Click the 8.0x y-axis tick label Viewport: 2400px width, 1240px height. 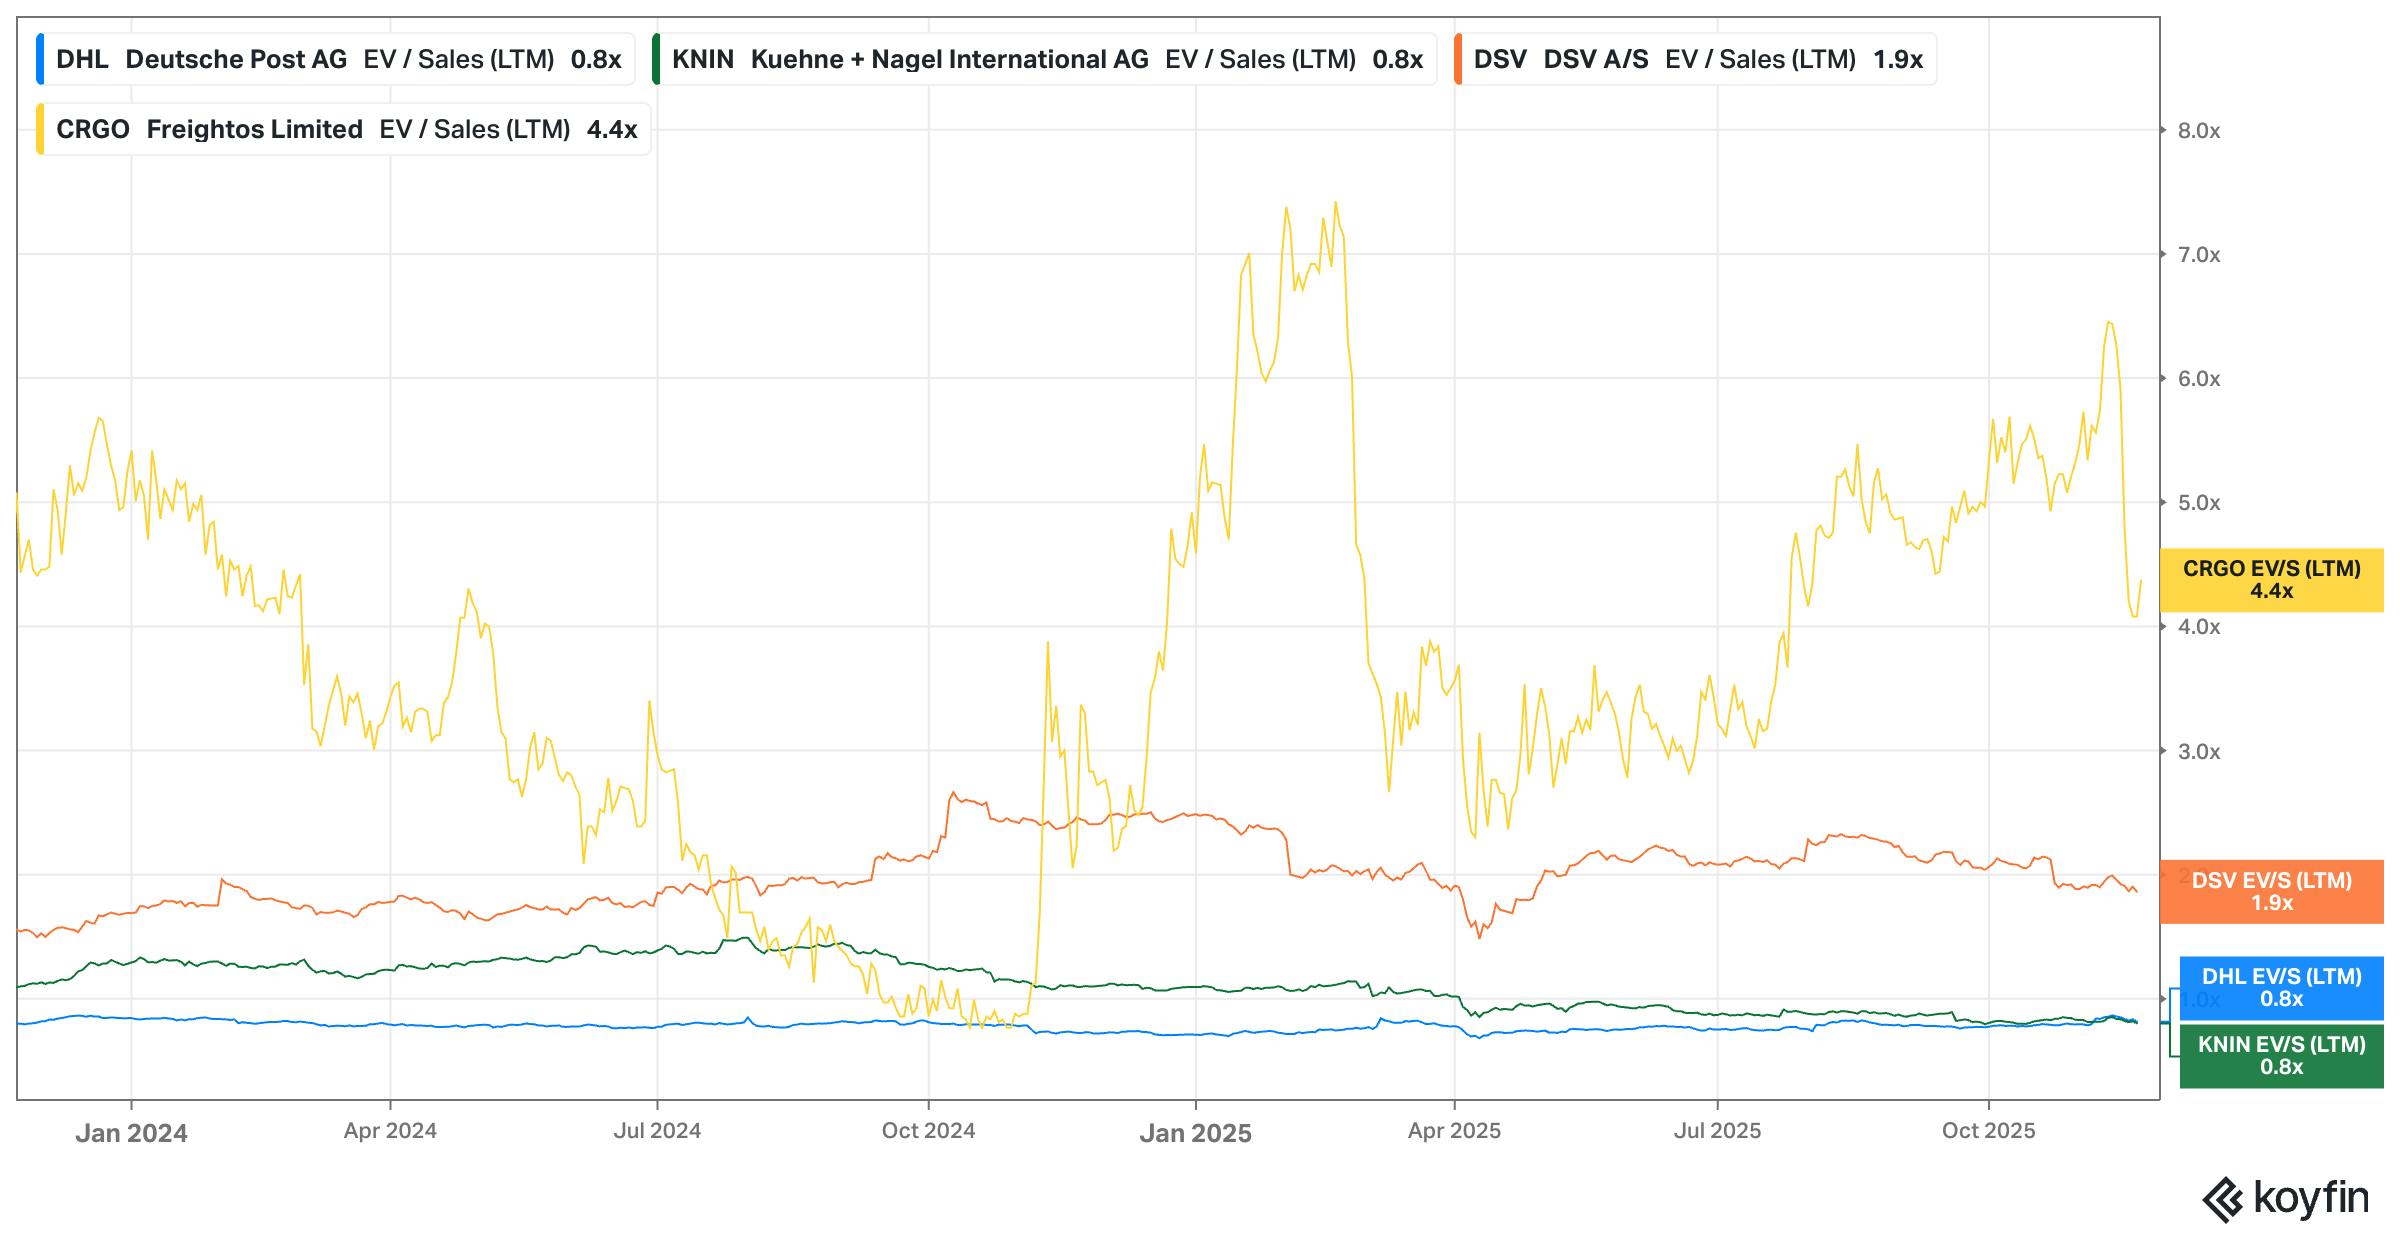[2198, 129]
